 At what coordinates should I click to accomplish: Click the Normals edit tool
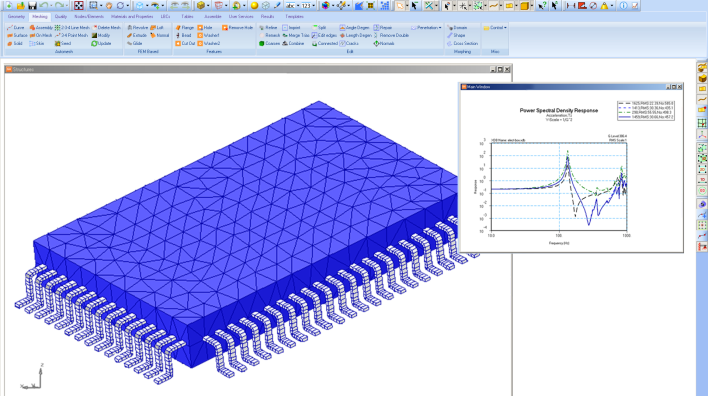pos(384,43)
